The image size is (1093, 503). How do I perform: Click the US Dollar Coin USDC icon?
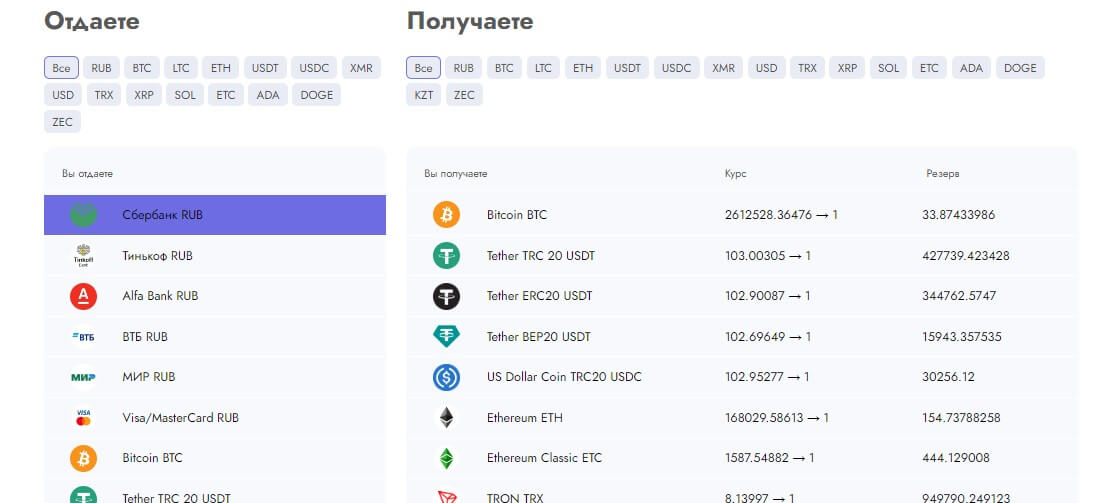click(446, 377)
